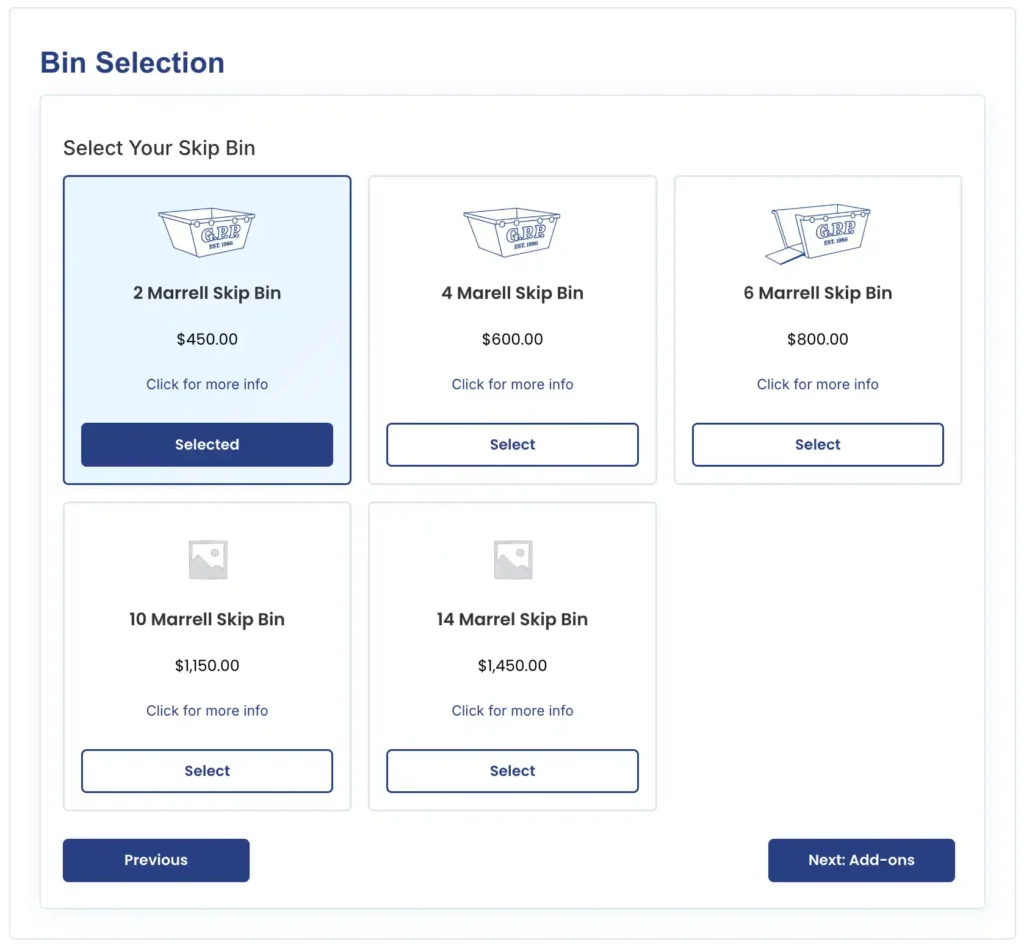Pick the 14 Marrel Skip Bin Select button
Viewport: 1024px width, 948px height.
coord(512,771)
